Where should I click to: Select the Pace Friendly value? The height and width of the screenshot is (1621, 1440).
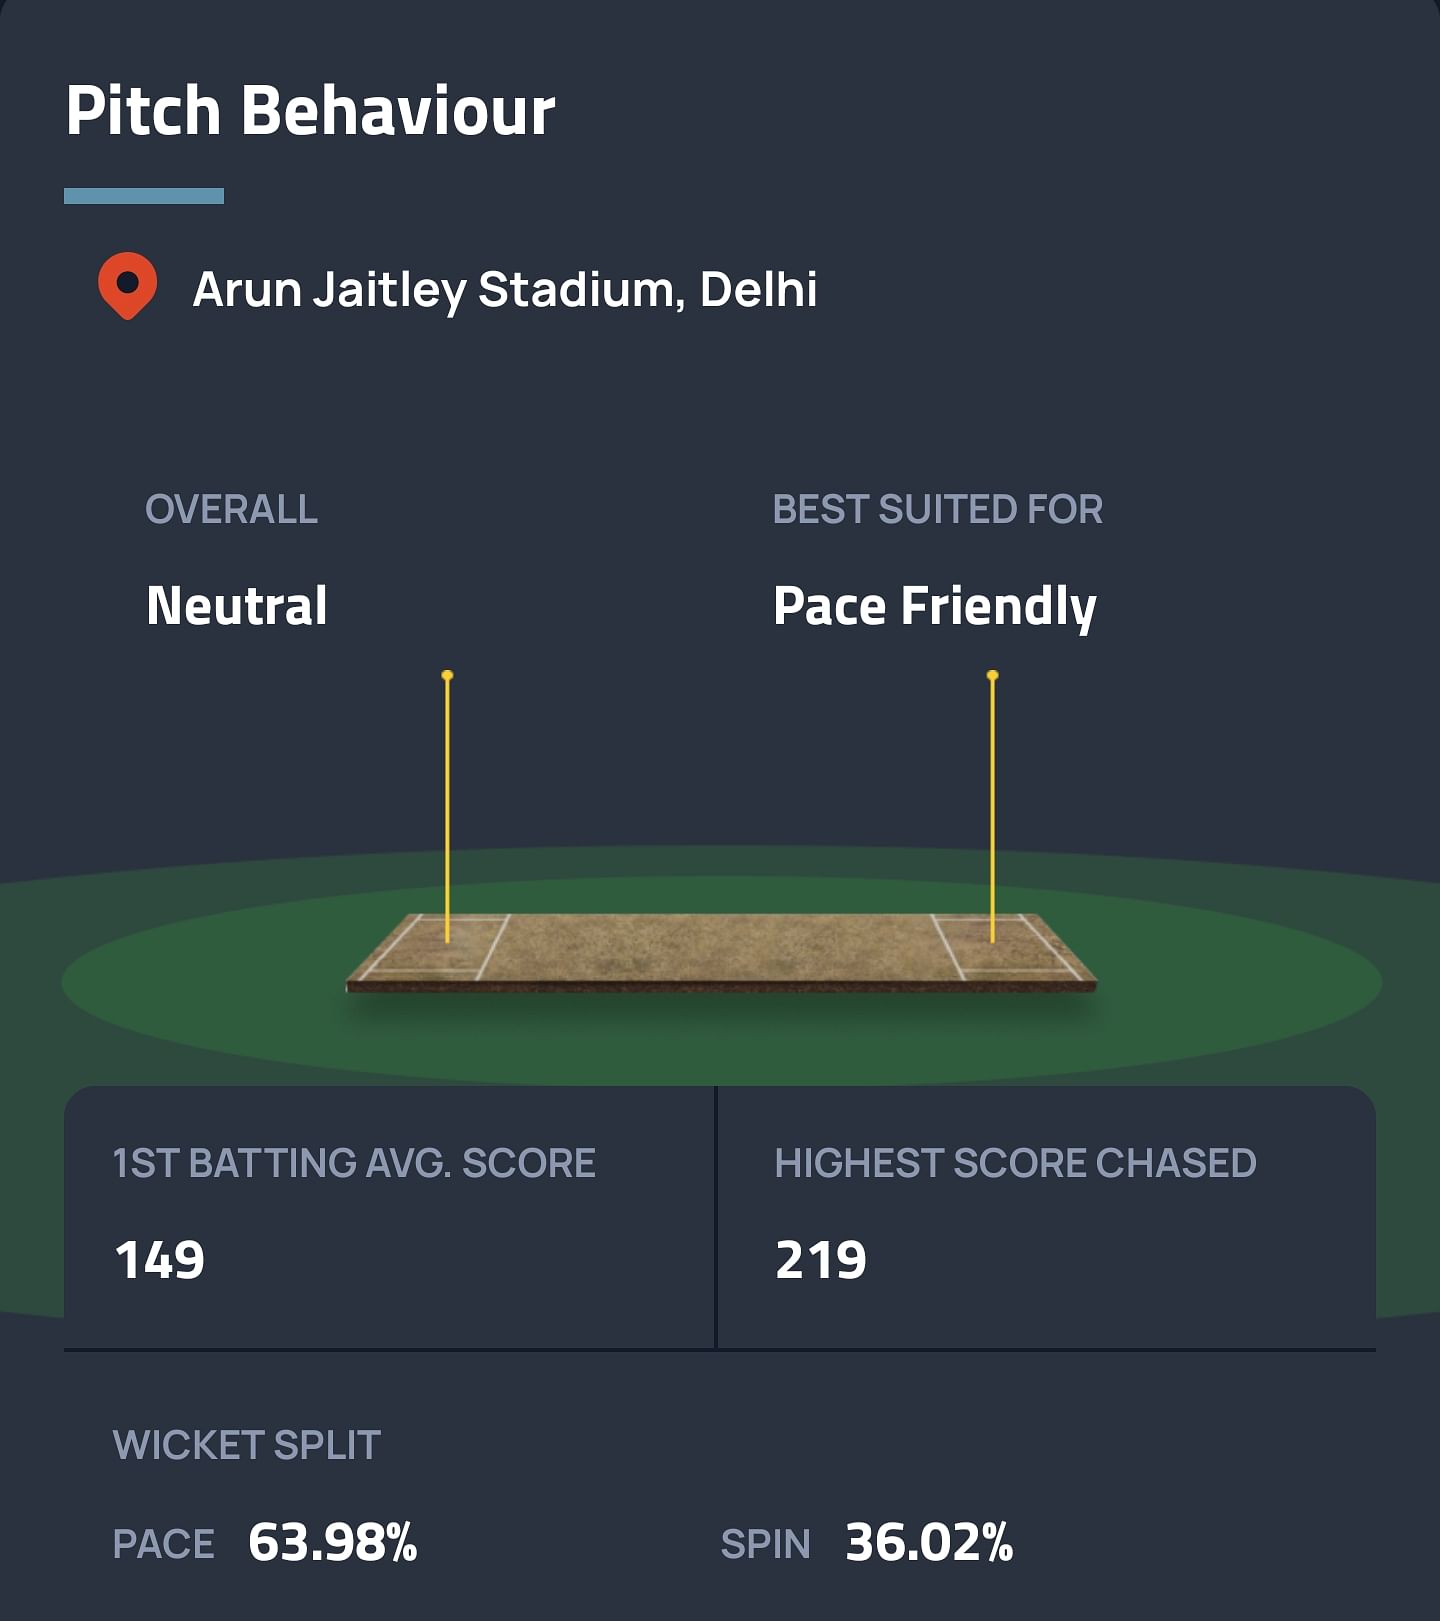(935, 606)
